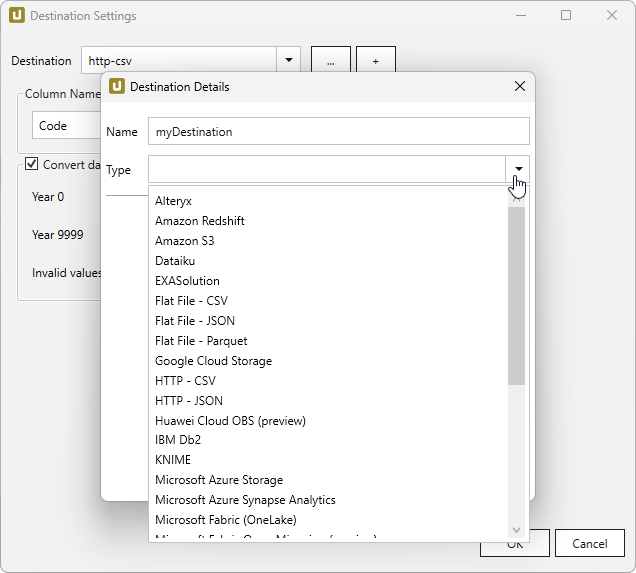Close the Destination Settings window
Viewport: 636px width, 573px height.
612,15
